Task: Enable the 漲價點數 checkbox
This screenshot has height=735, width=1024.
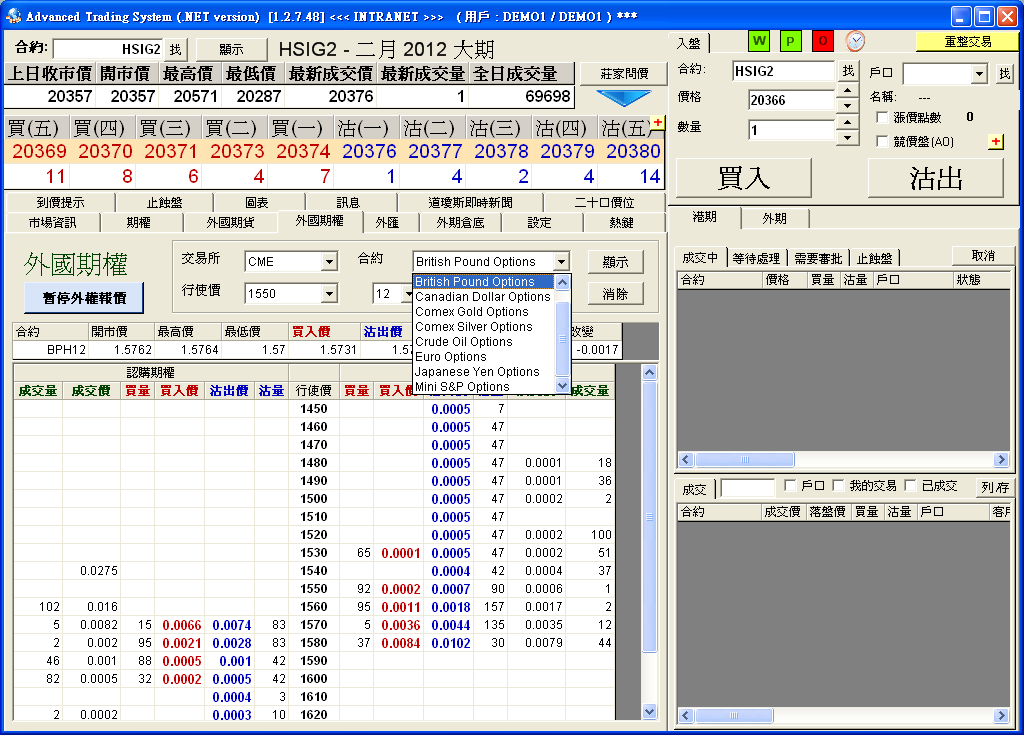Action: 882,118
